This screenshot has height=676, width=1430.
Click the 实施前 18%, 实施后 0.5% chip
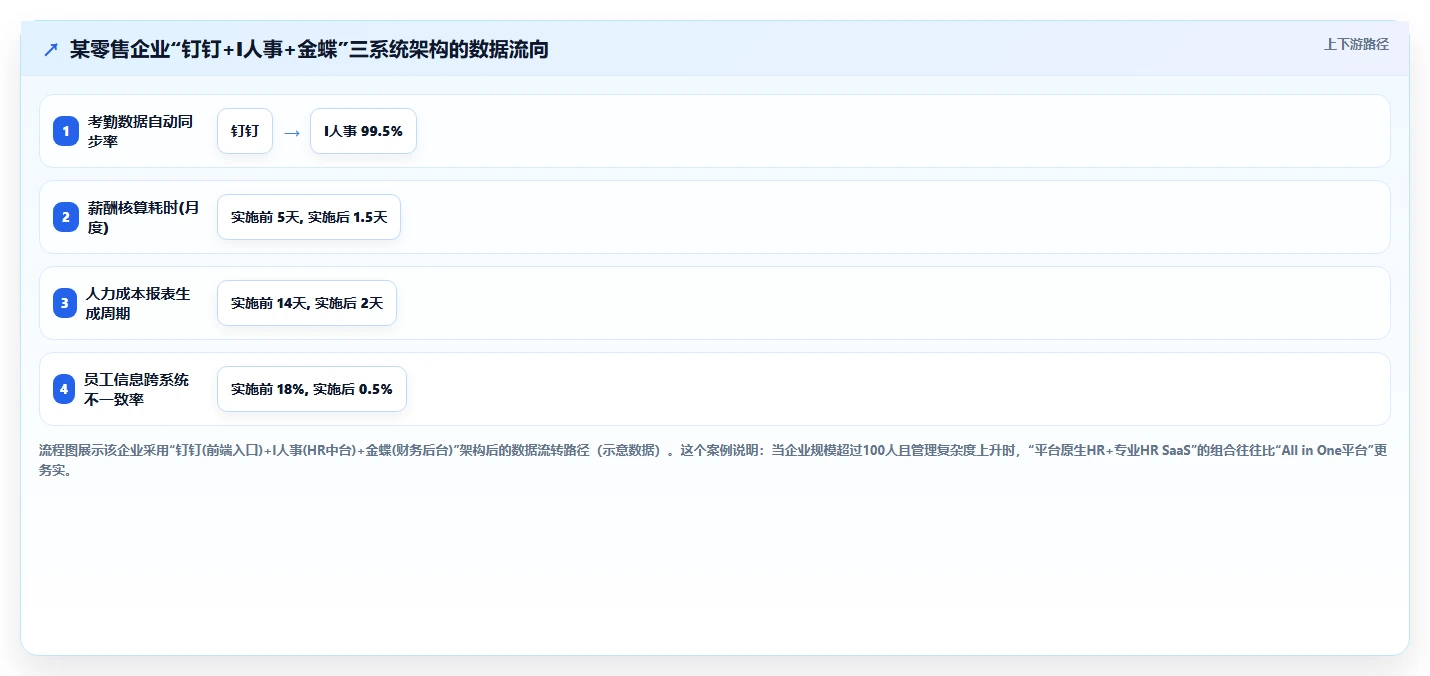tap(312, 389)
